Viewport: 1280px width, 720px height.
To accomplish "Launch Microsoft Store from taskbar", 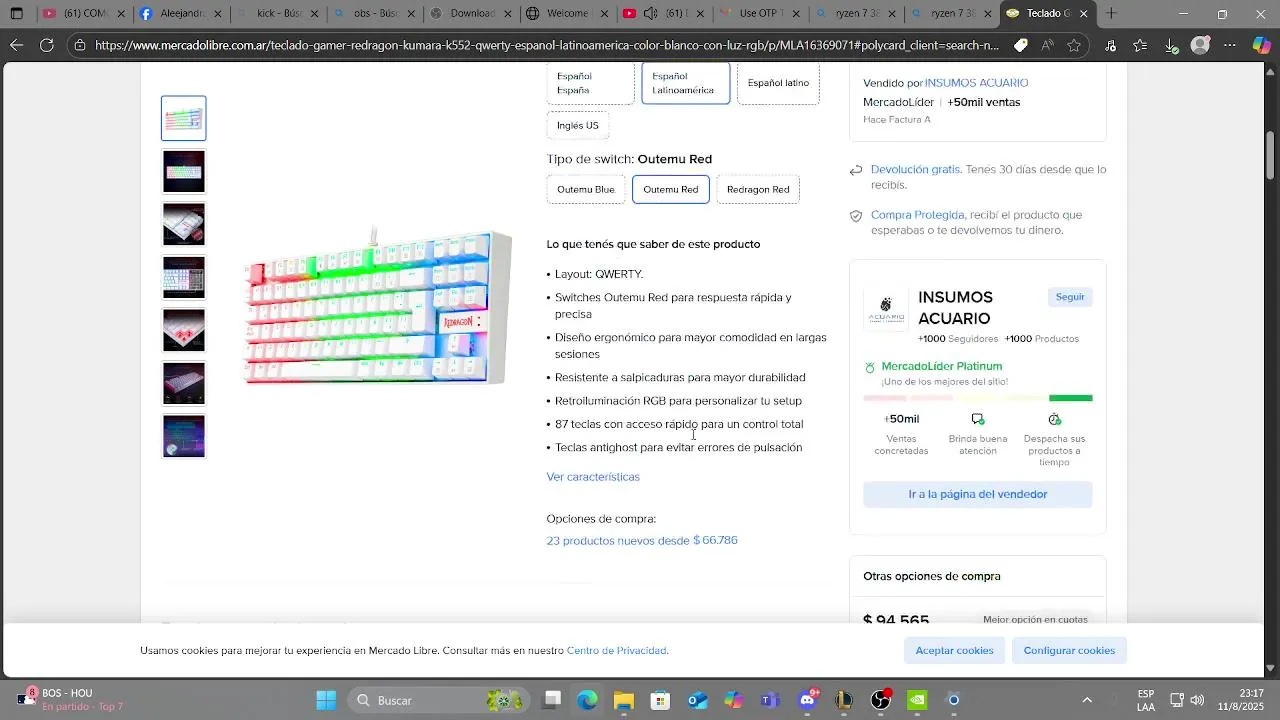I will click(660, 700).
